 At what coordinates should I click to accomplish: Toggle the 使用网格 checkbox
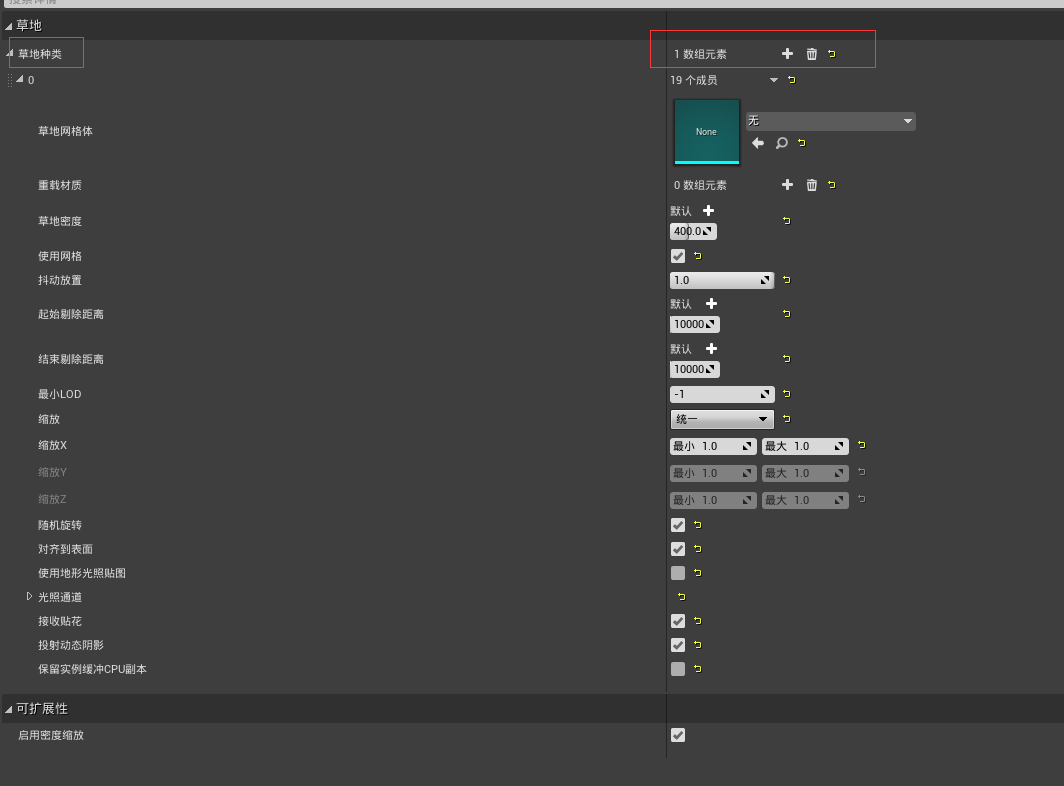[x=678, y=256]
